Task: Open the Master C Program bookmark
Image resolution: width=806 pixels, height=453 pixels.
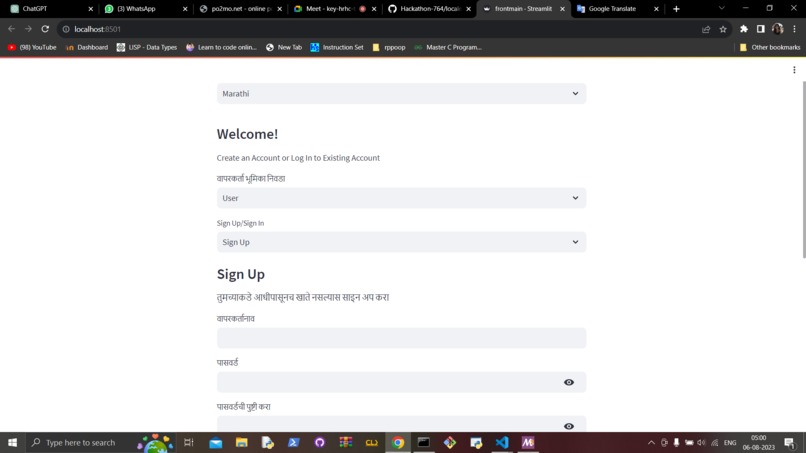Action: 448,47
